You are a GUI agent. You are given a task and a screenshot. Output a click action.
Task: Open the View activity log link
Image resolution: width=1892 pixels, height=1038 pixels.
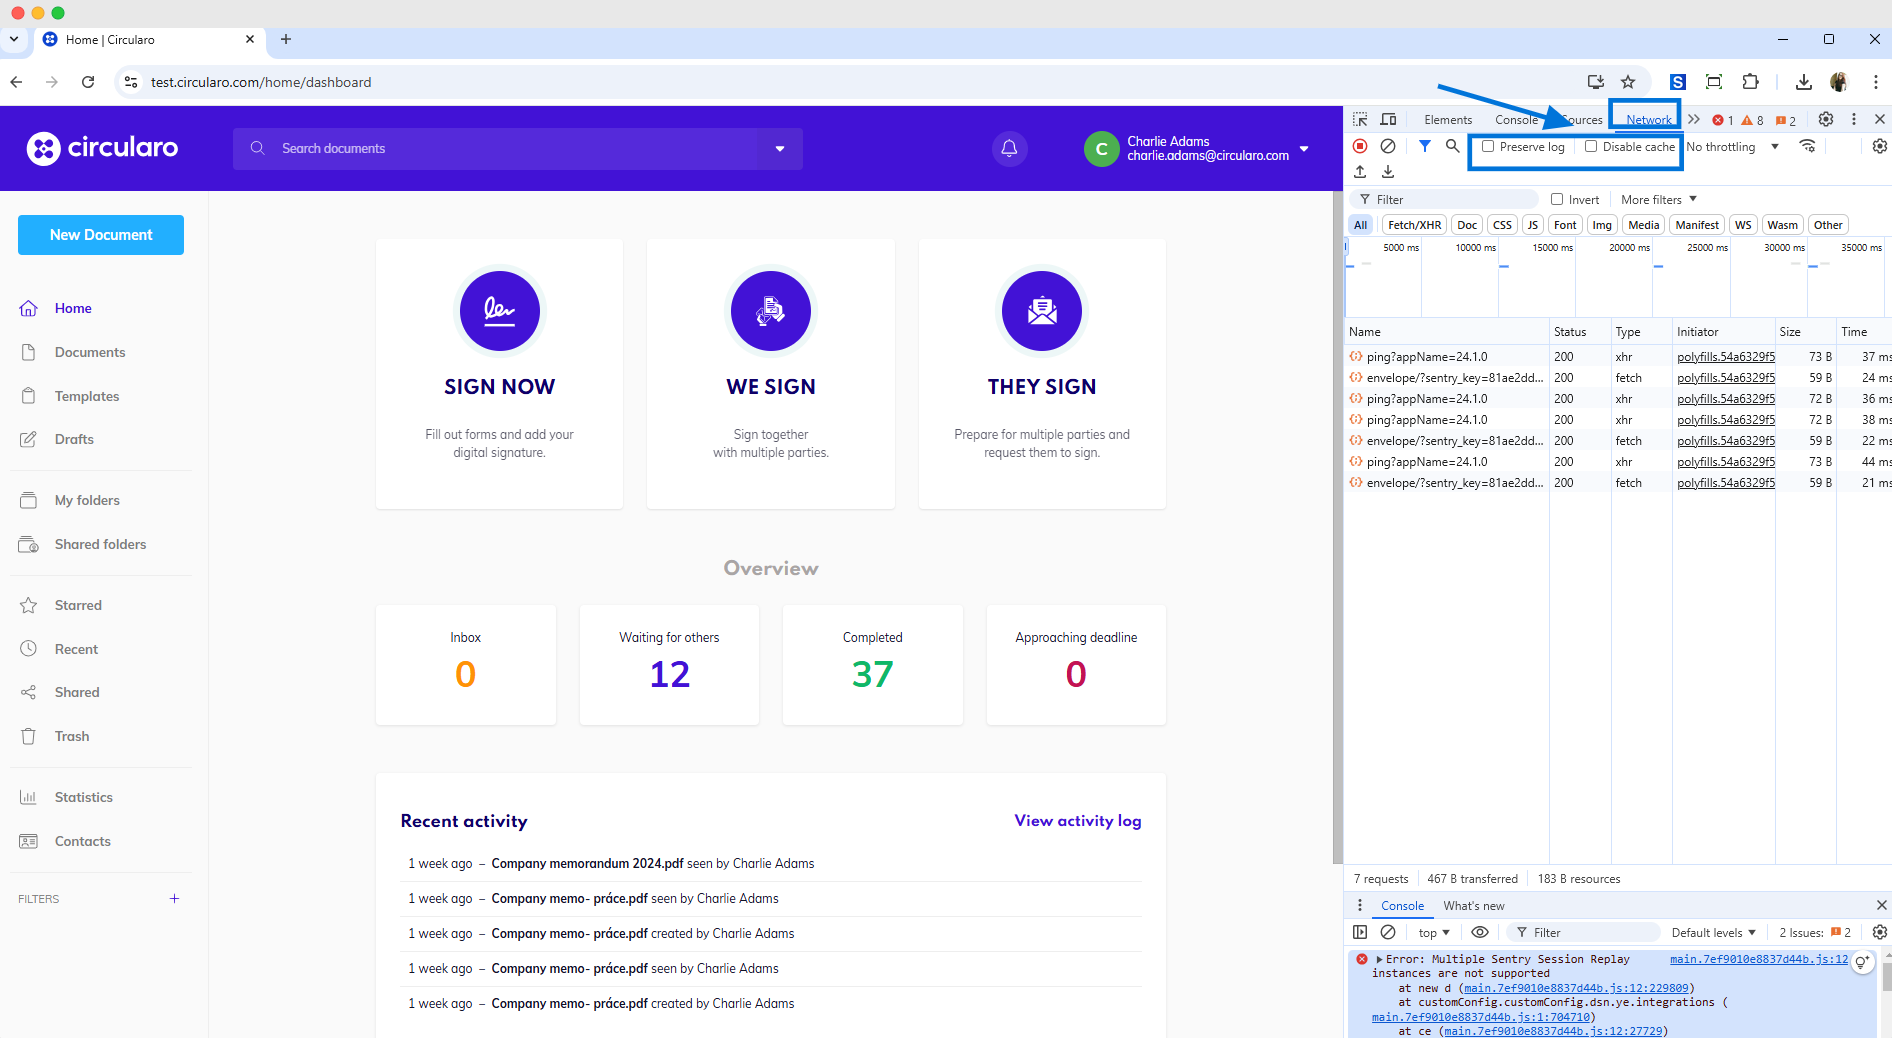1077,820
